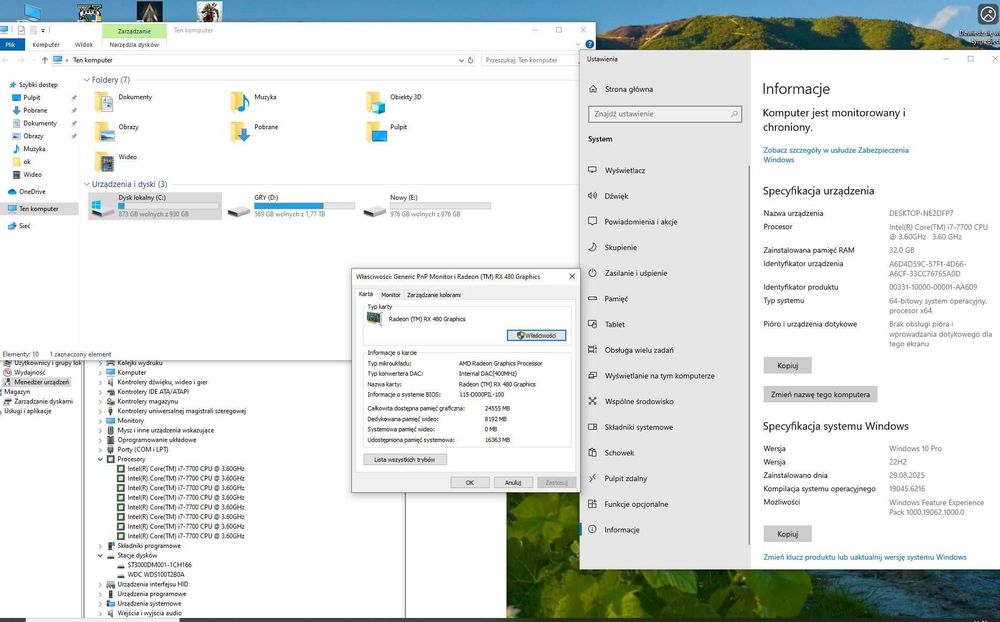Open the address bar history dropdown
This screenshot has height=622, width=1000.
click(461, 60)
